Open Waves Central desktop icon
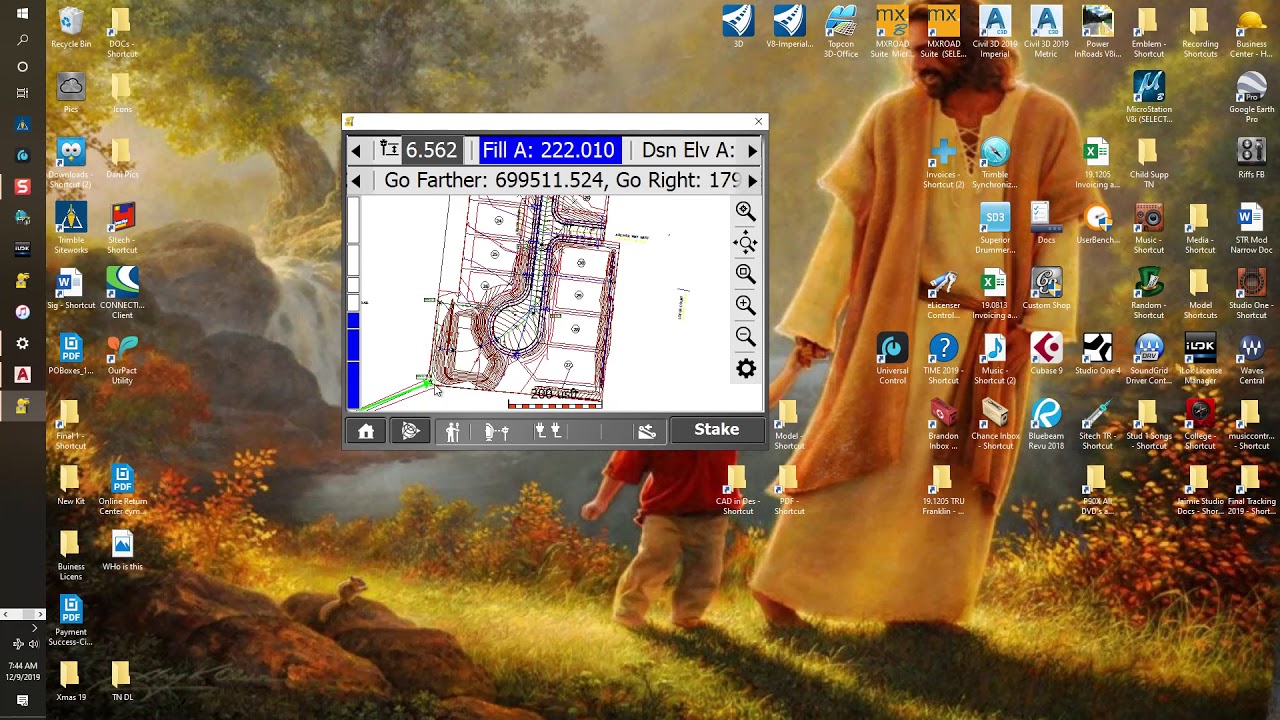Image resolution: width=1280 pixels, height=720 pixels. click(1251, 359)
